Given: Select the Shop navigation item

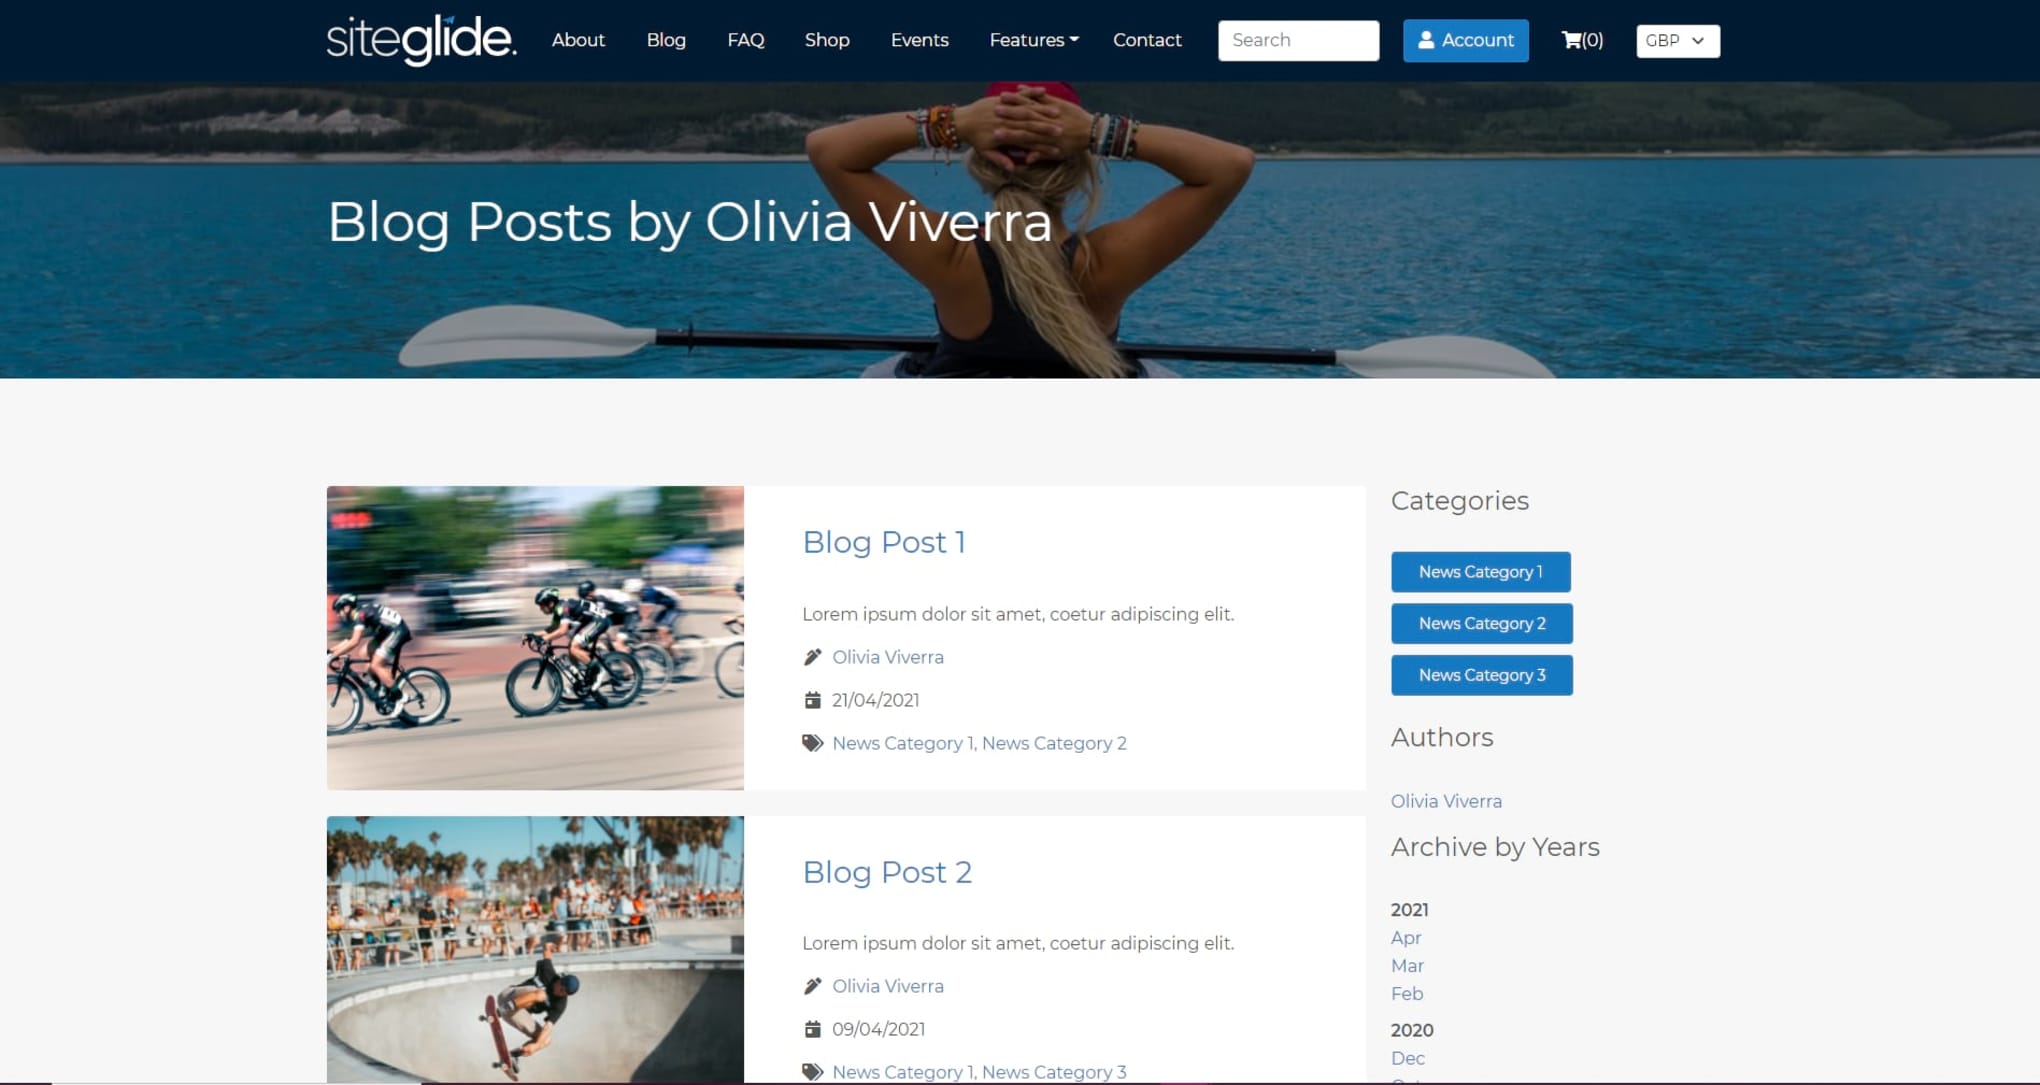Looking at the screenshot, I should (827, 40).
